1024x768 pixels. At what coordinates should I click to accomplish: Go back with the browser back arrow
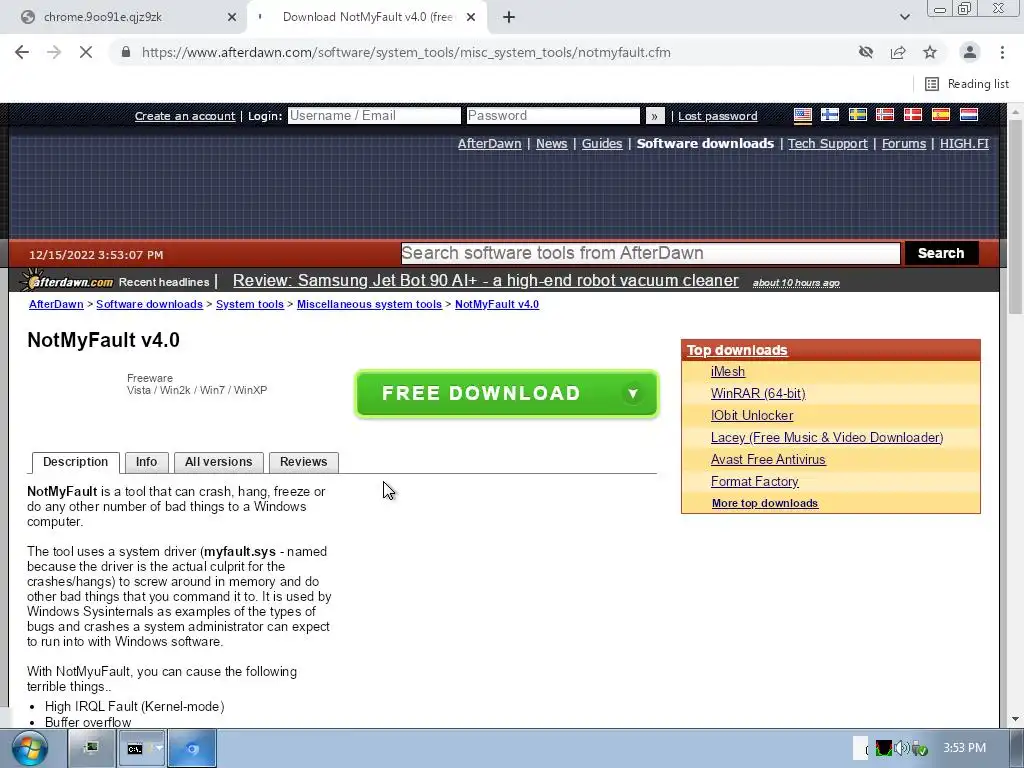22,52
